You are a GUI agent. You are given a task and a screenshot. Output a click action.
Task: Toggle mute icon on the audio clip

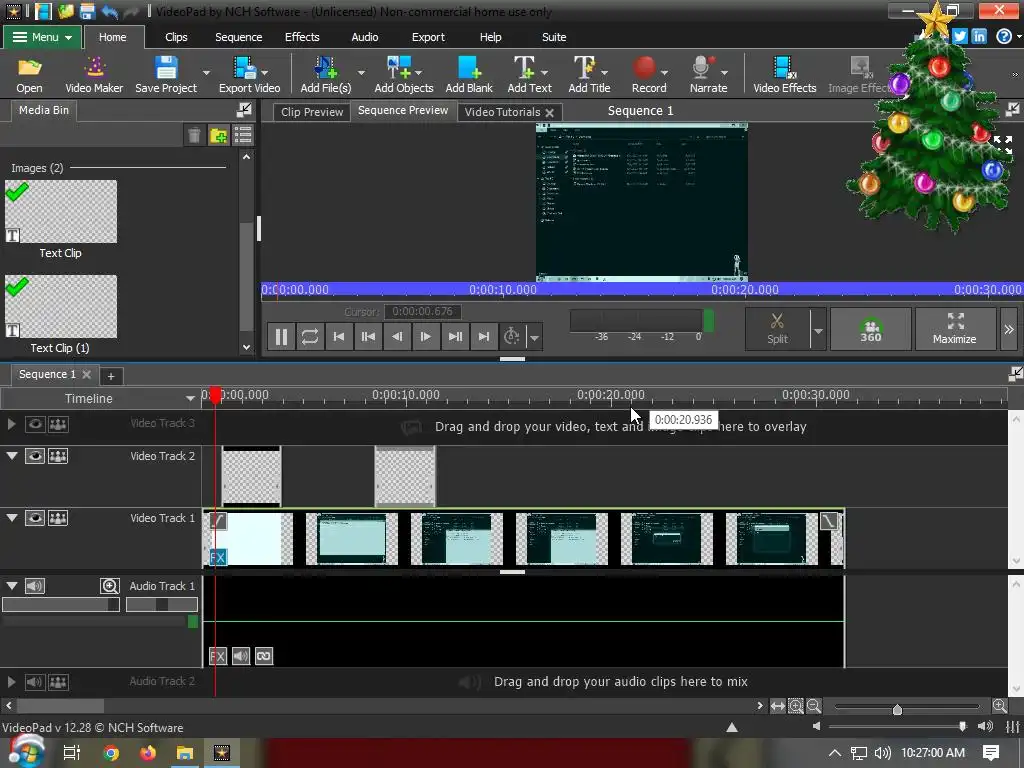coord(241,656)
